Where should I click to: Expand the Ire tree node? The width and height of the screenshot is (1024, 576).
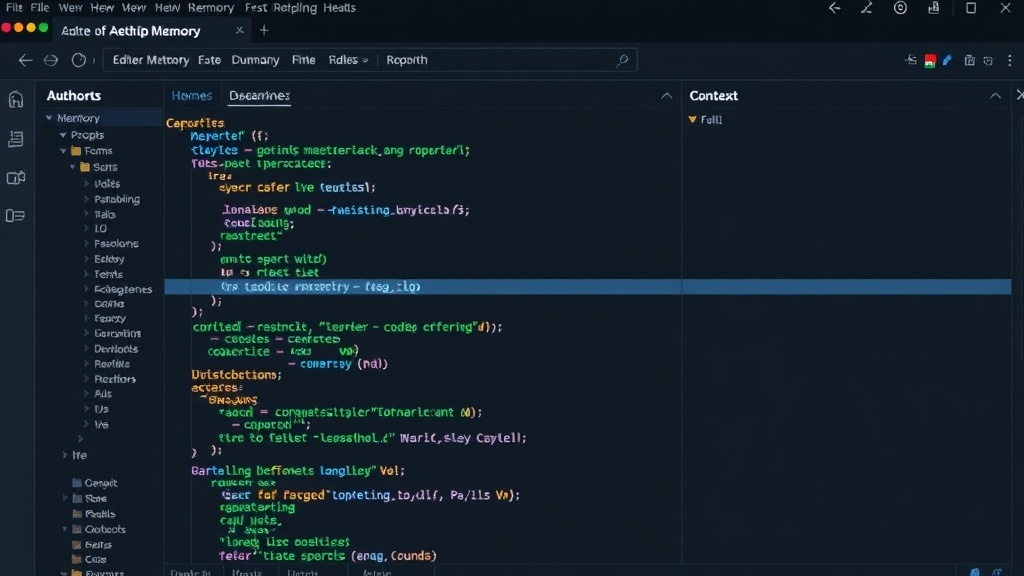point(64,455)
